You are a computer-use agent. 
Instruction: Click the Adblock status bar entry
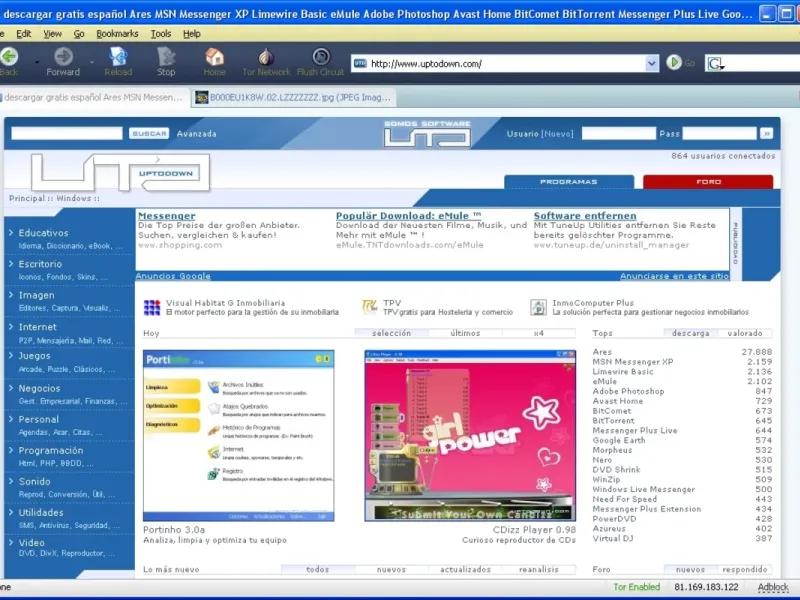pyautogui.click(x=772, y=587)
